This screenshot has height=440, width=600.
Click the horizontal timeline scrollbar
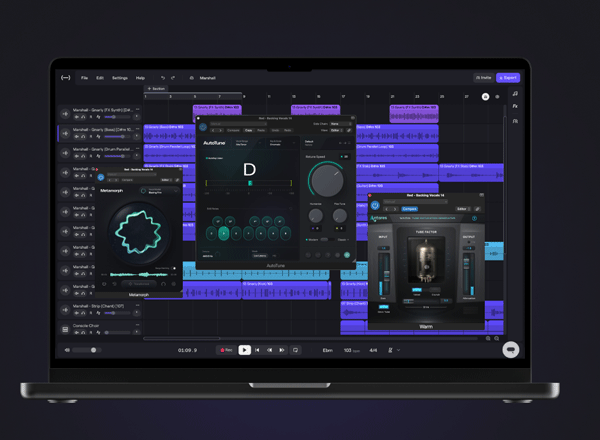tap(182, 339)
